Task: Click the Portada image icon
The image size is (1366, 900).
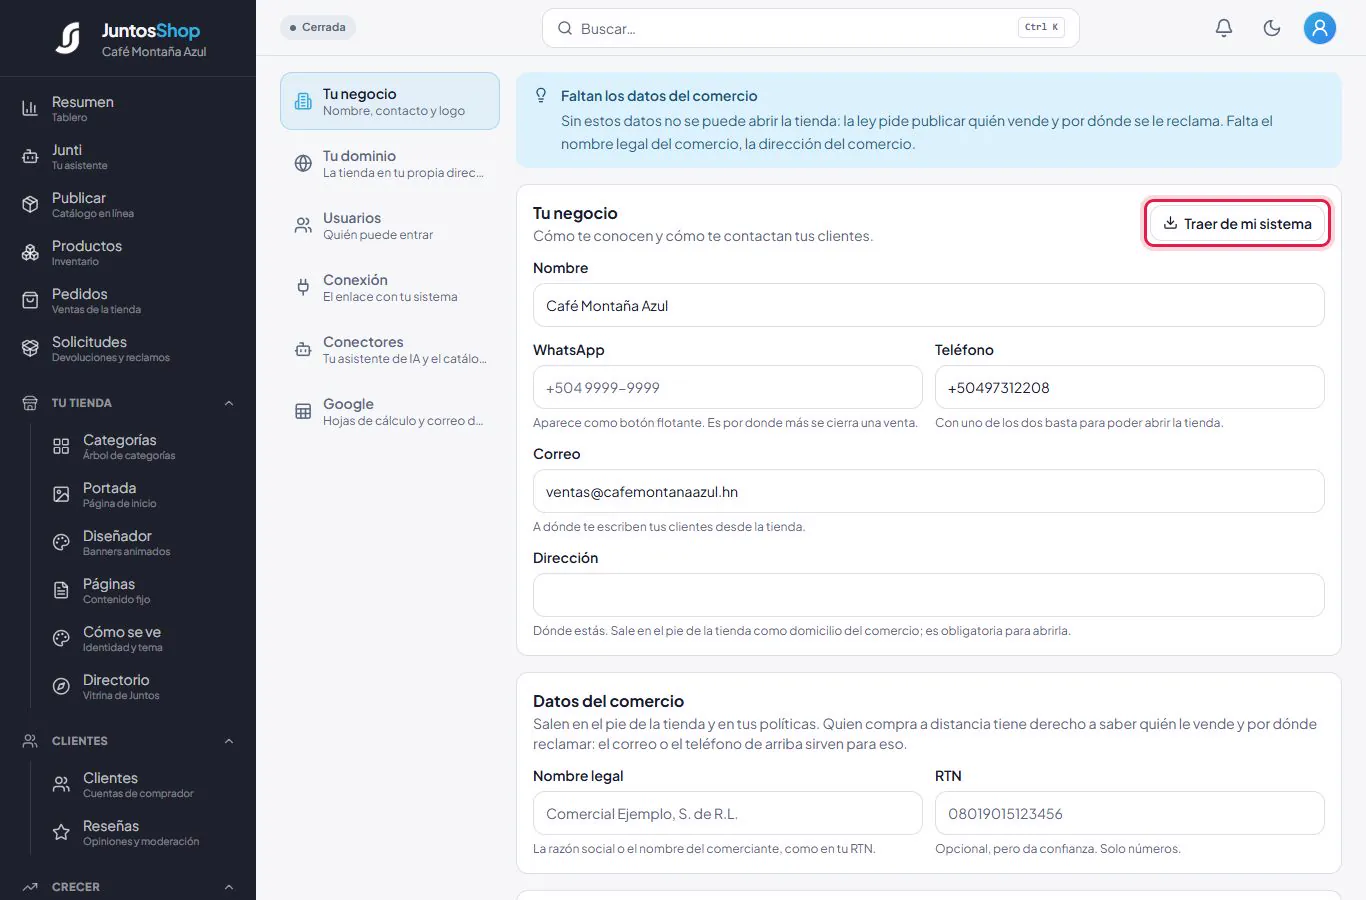Action: tap(61, 494)
